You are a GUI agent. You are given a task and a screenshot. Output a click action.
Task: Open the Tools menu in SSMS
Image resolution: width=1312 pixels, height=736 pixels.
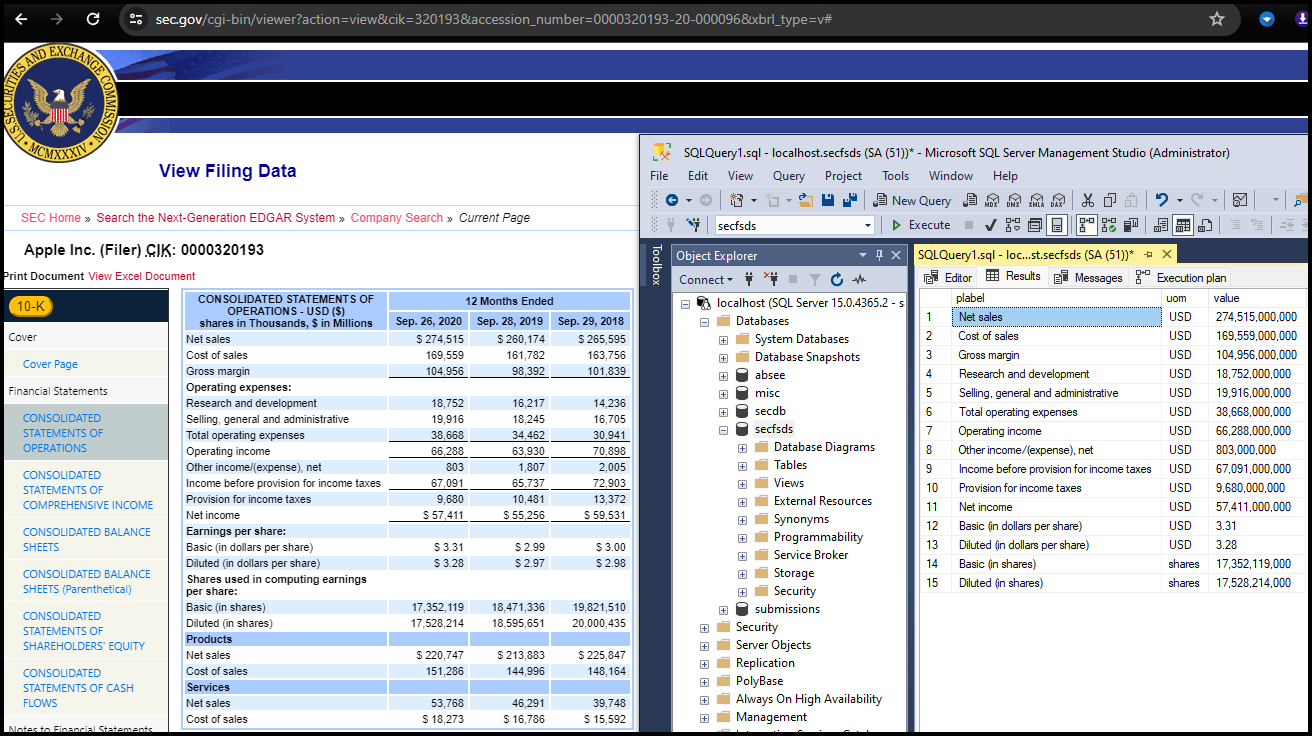(896, 175)
